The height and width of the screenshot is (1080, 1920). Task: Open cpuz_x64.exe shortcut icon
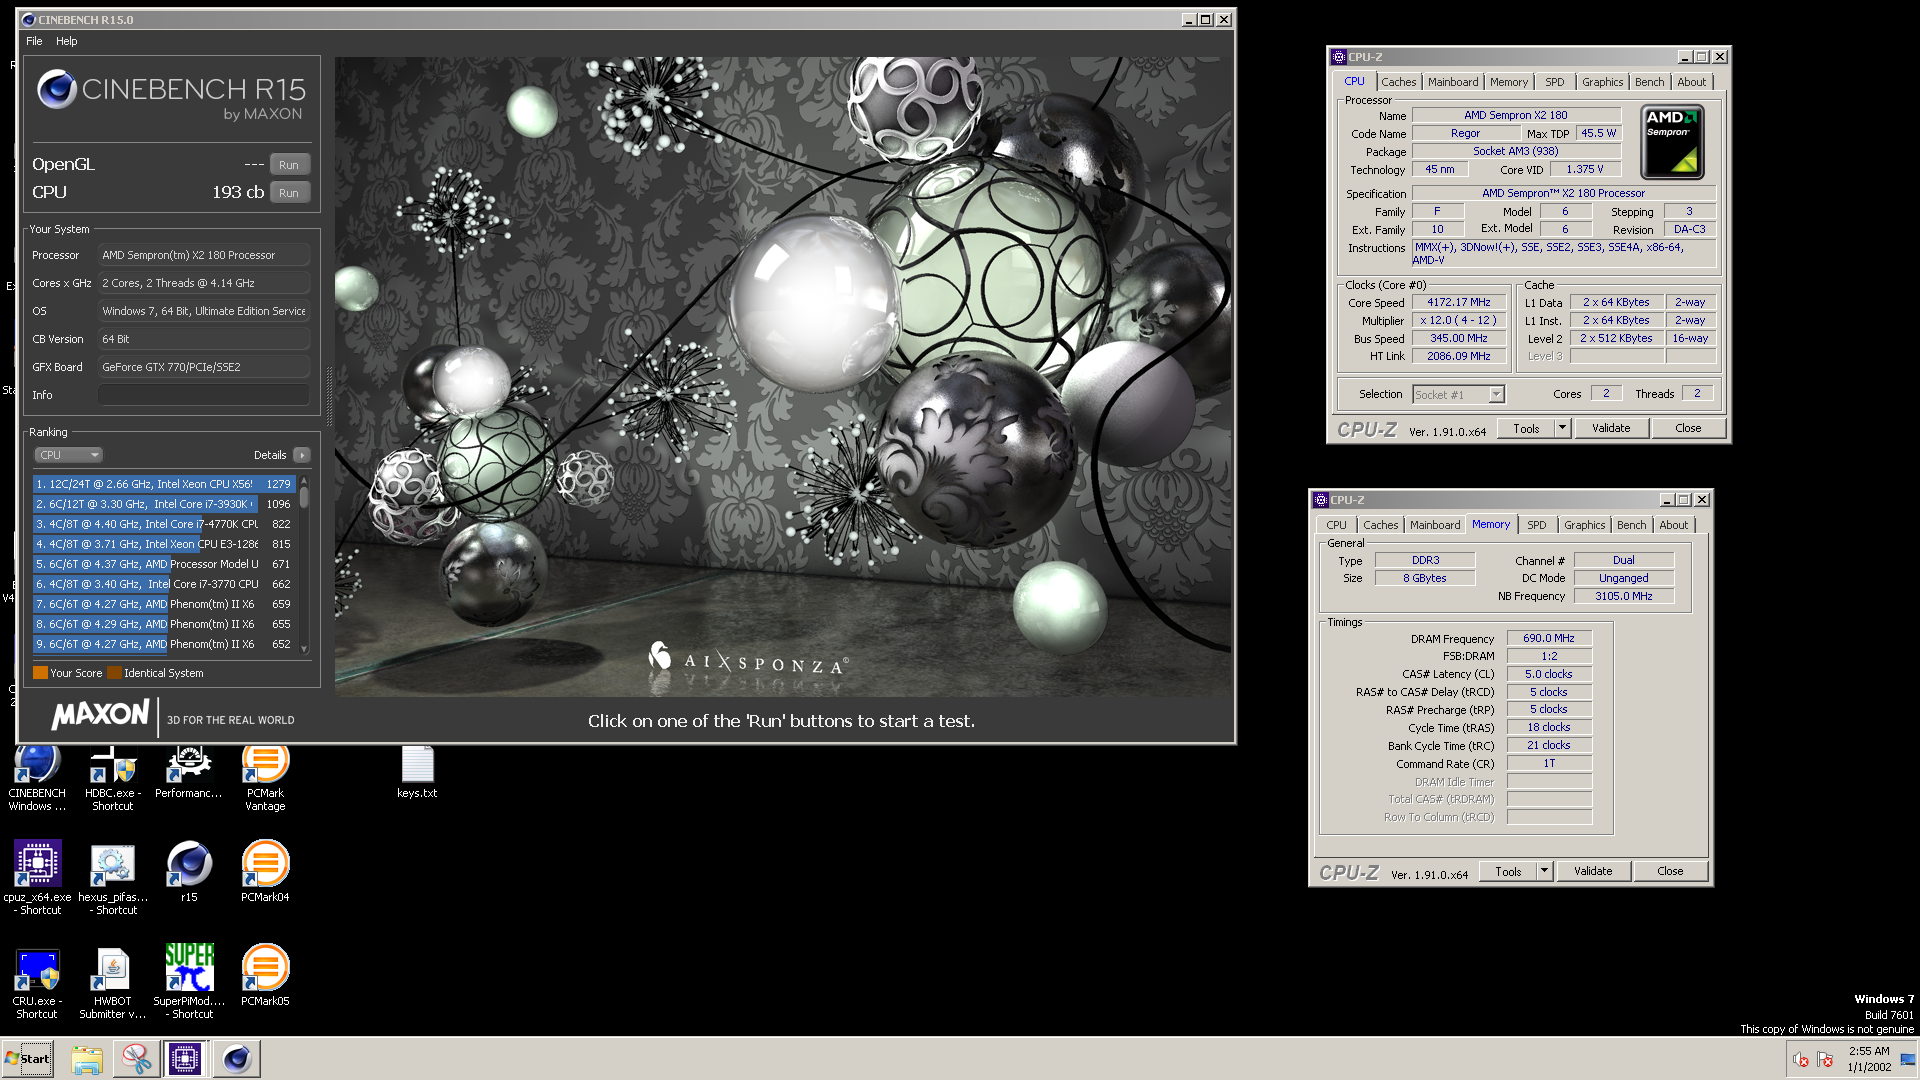(x=37, y=878)
